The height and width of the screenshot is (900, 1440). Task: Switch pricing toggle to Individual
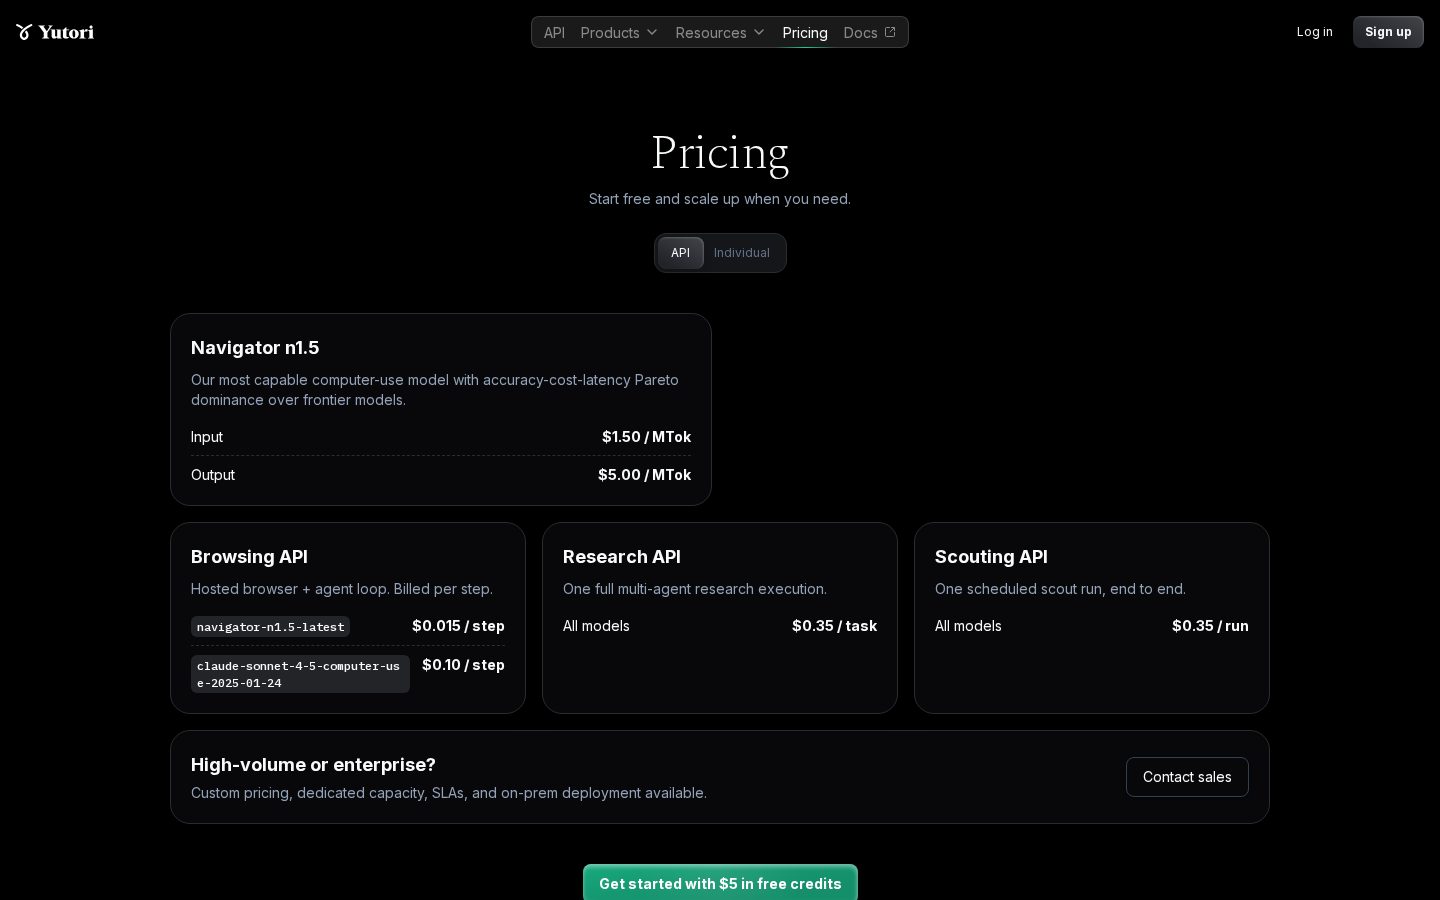(742, 253)
